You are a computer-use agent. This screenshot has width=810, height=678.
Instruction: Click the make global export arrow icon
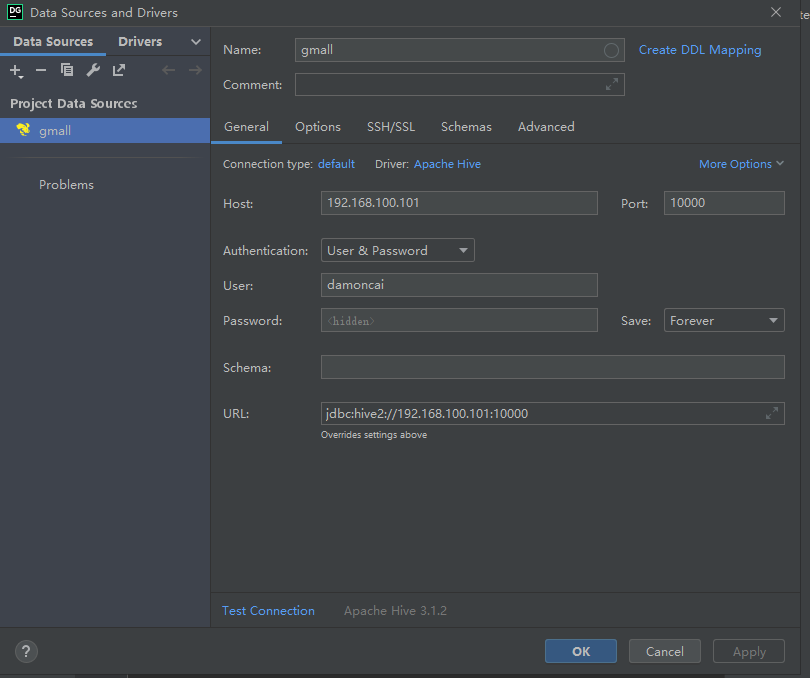click(x=119, y=70)
